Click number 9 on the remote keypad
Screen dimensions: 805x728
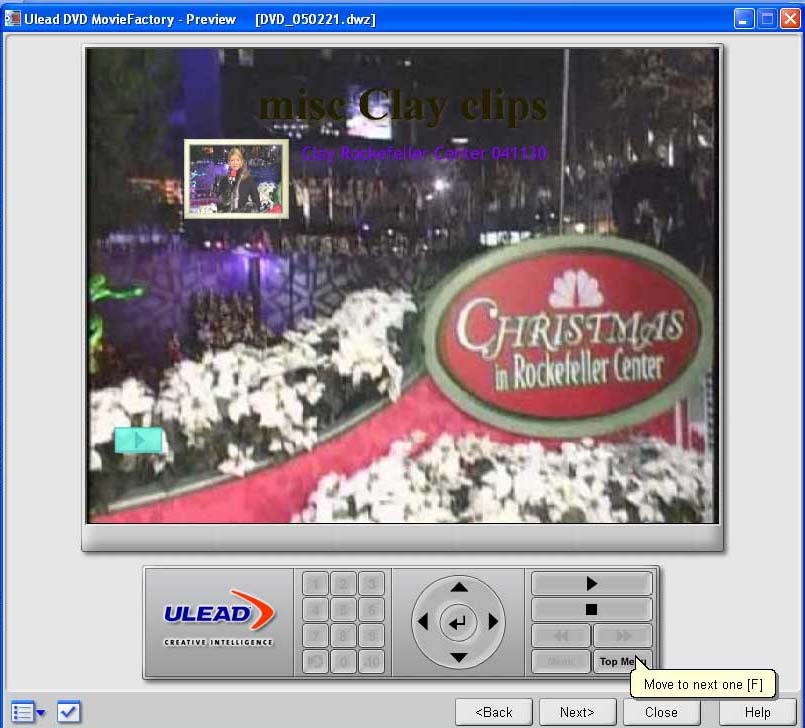click(x=371, y=636)
